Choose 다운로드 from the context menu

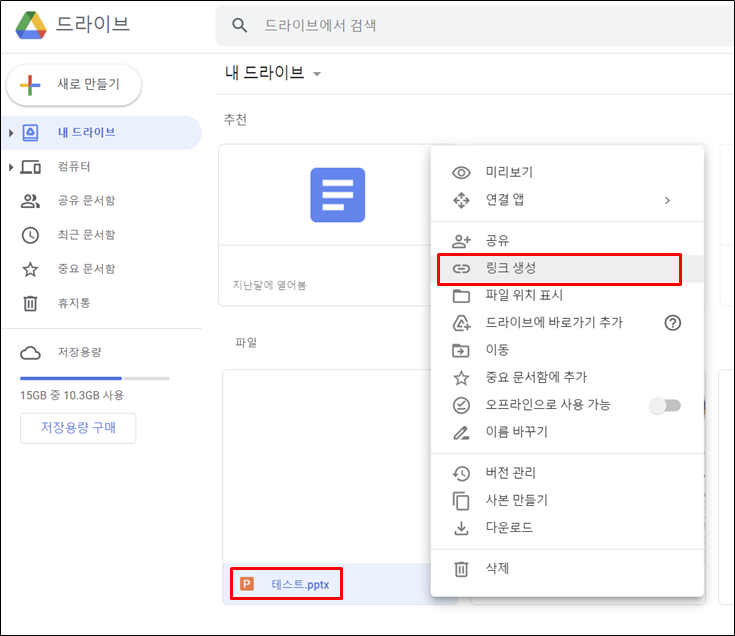coord(567,528)
